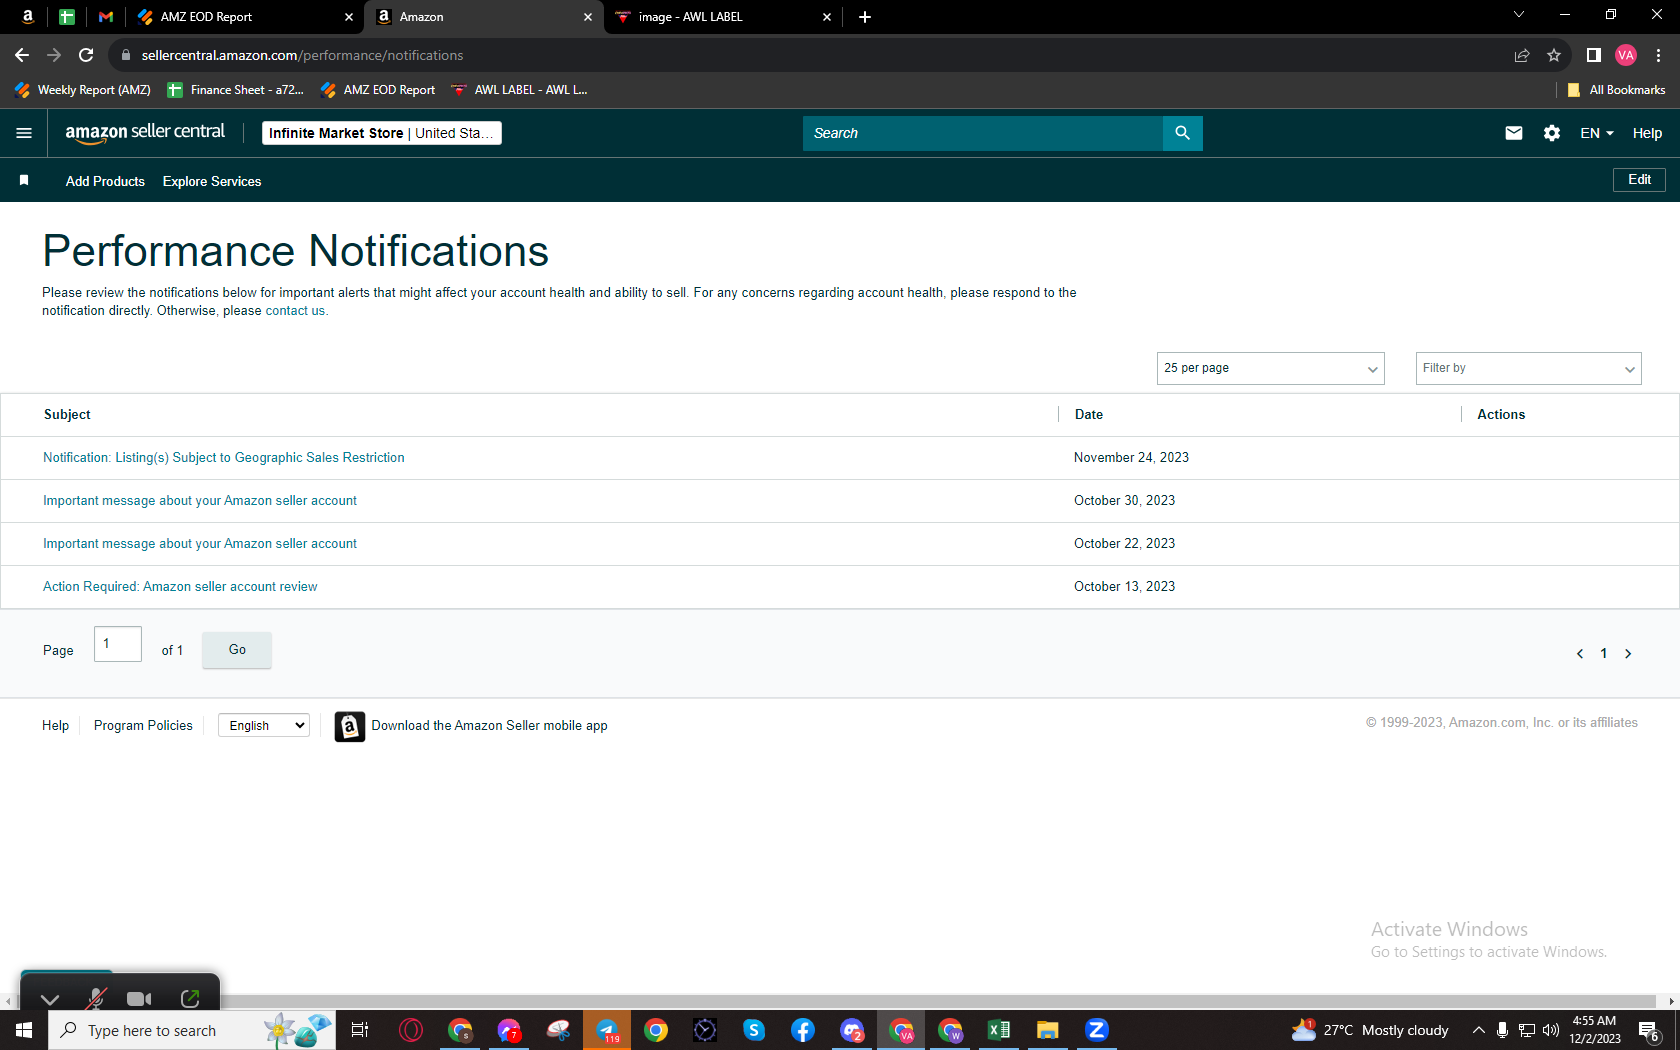Open the English language selector in the footer
The image size is (1680, 1050).
264,725
